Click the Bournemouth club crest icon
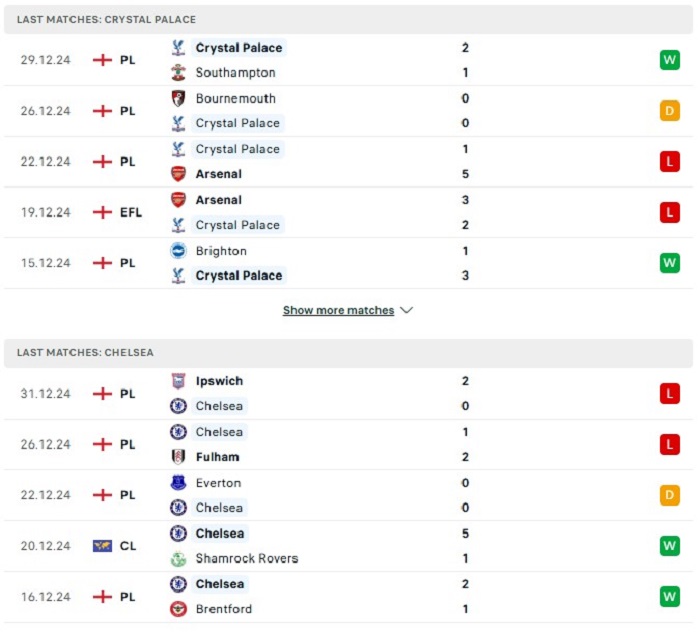The width and height of the screenshot is (700, 634). [178, 98]
